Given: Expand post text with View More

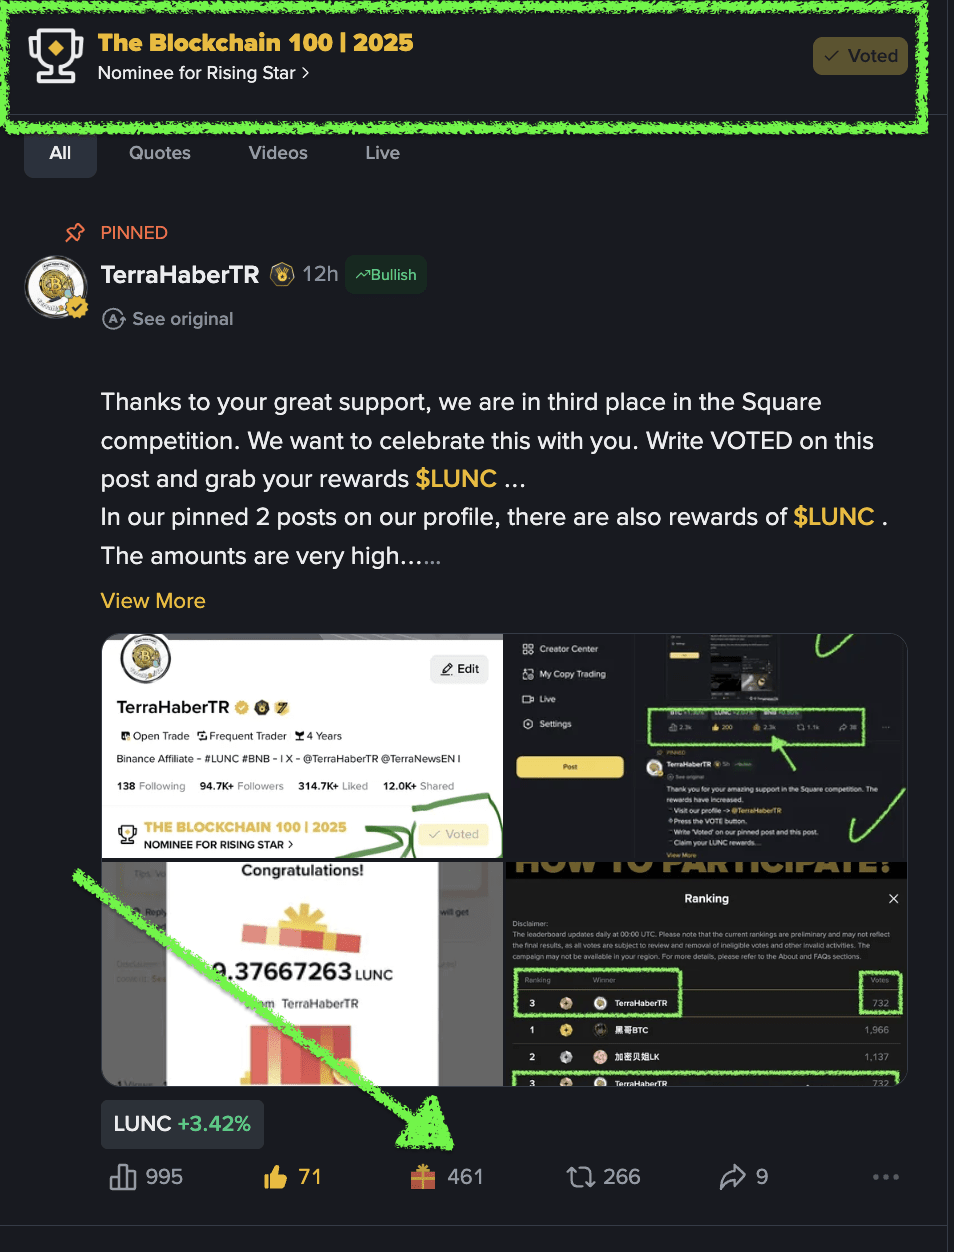Looking at the screenshot, I should pyautogui.click(x=153, y=601).
